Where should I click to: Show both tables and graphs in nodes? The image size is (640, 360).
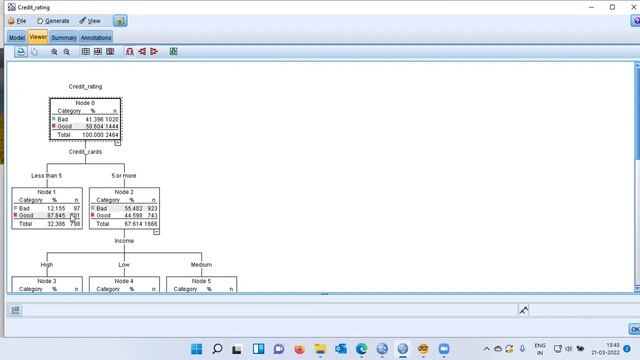coord(110,52)
